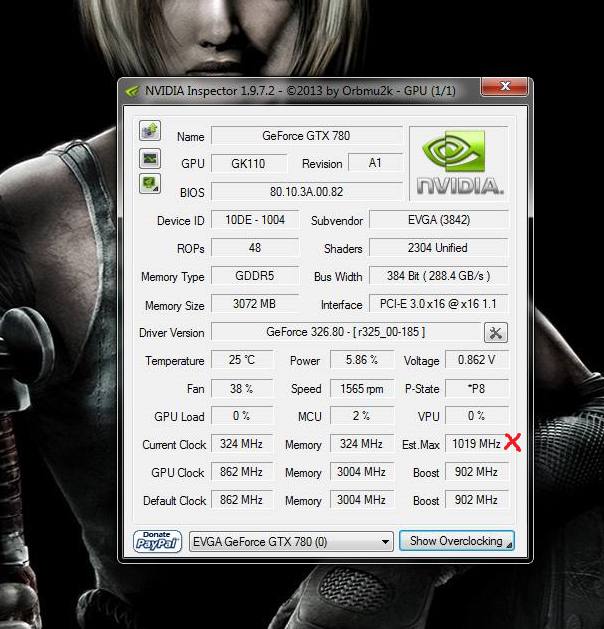
Task: Click the Power value 5.86 %
Action: click(x=362, y=359)
